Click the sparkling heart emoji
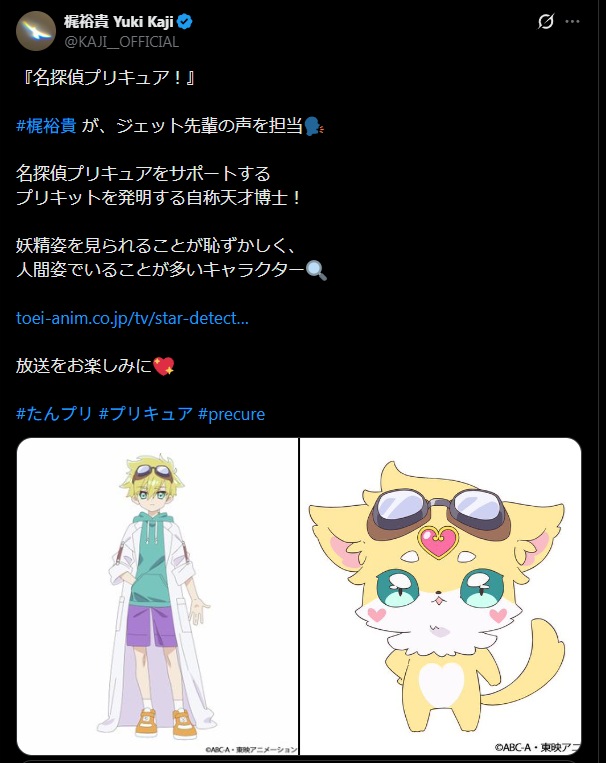606x763 pixels. (x=164, y=366)
